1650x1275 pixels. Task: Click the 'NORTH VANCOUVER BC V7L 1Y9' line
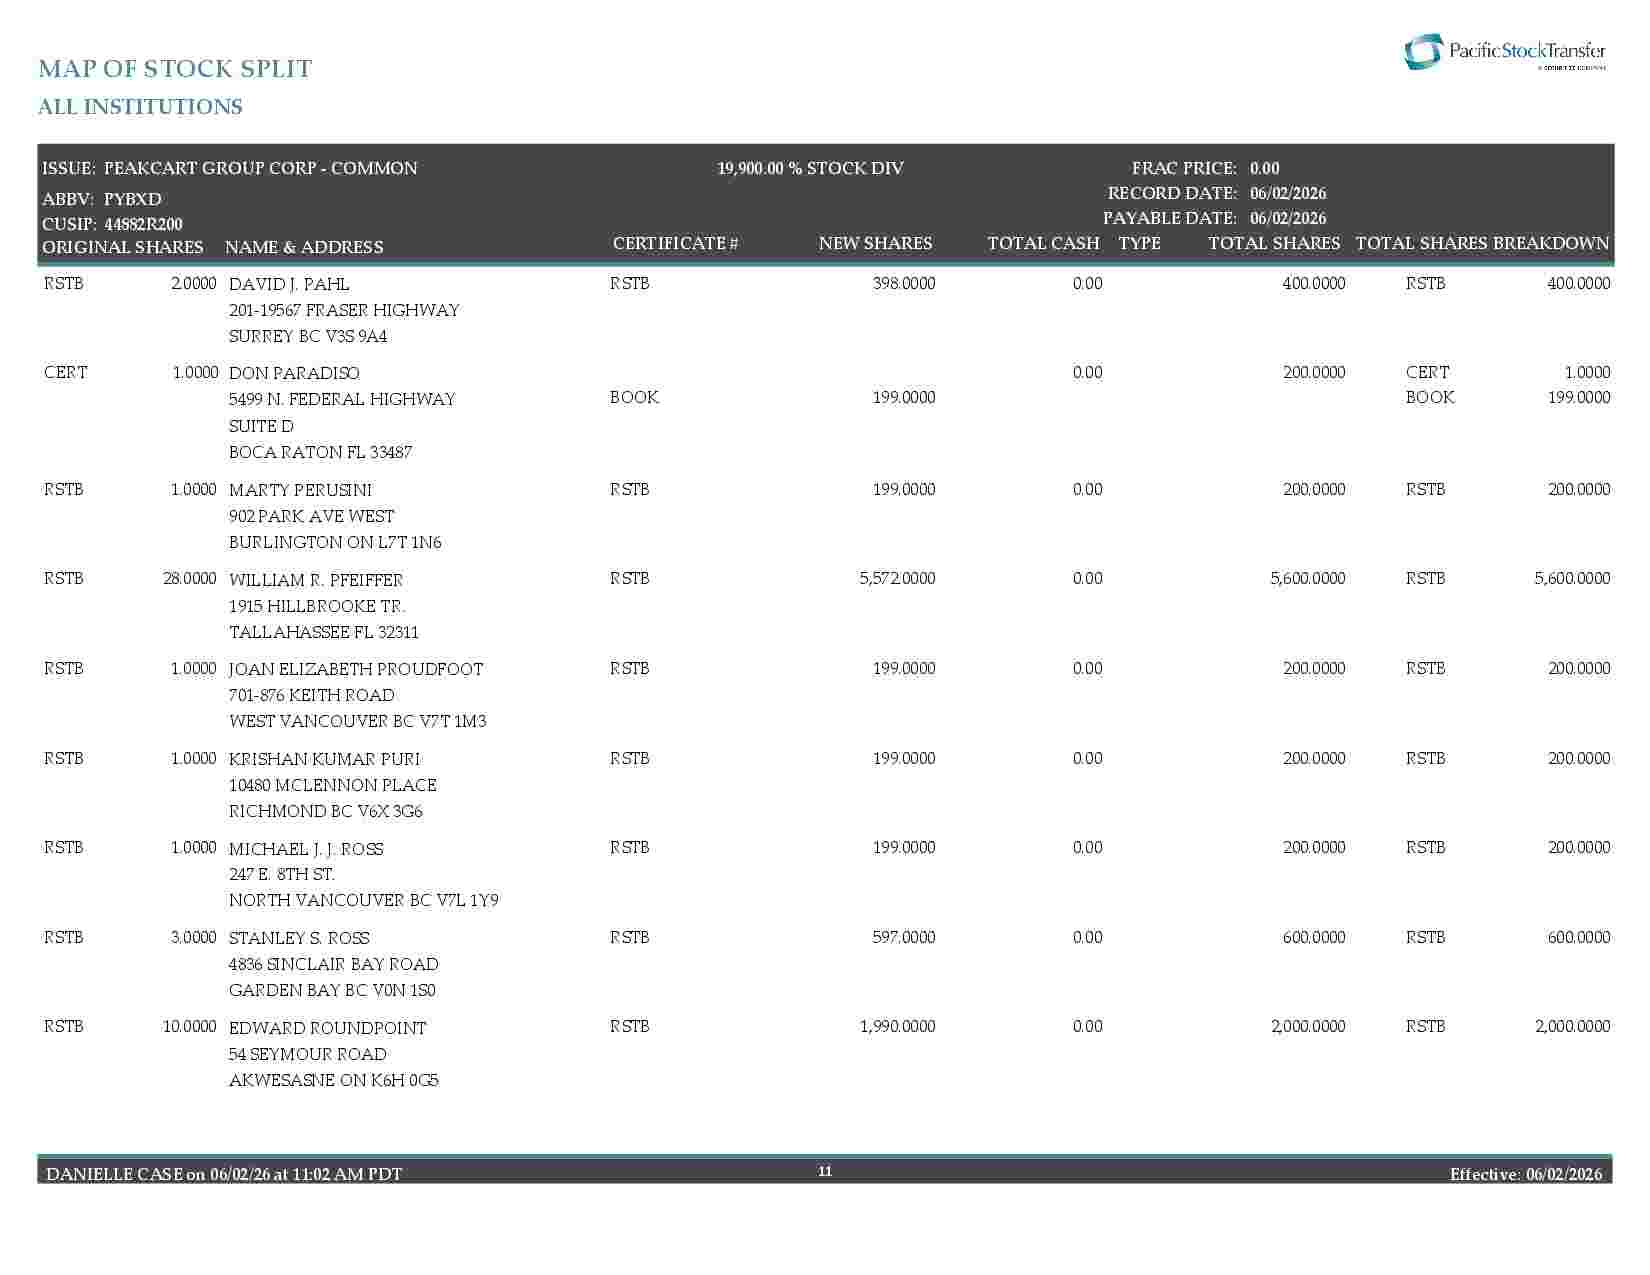[364, 900]
